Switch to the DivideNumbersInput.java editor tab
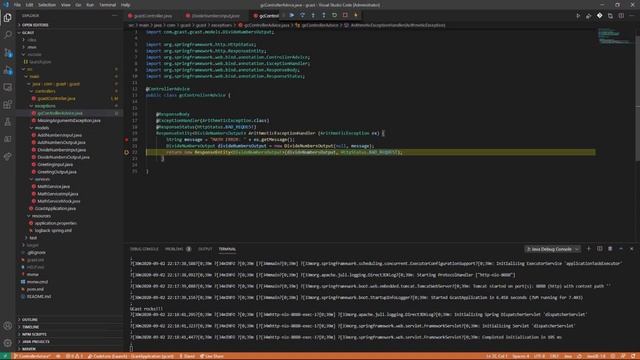 pos(216,16)
